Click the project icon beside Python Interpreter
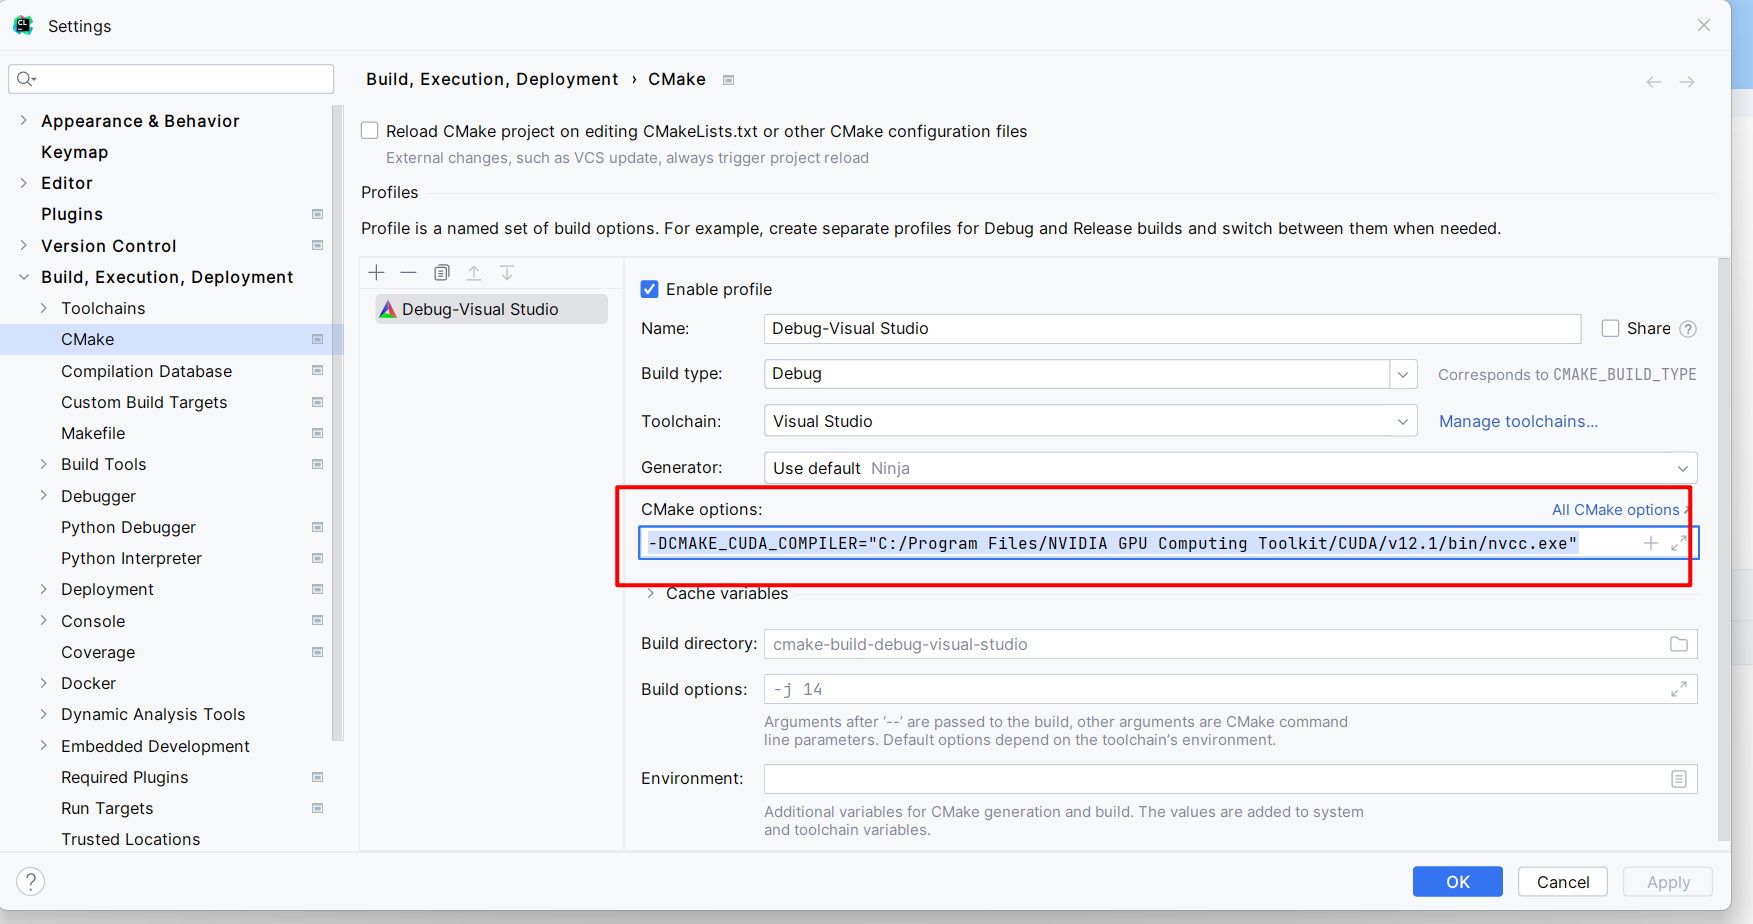The height and width of the screenshot is (924, 1753). point(318,558)
